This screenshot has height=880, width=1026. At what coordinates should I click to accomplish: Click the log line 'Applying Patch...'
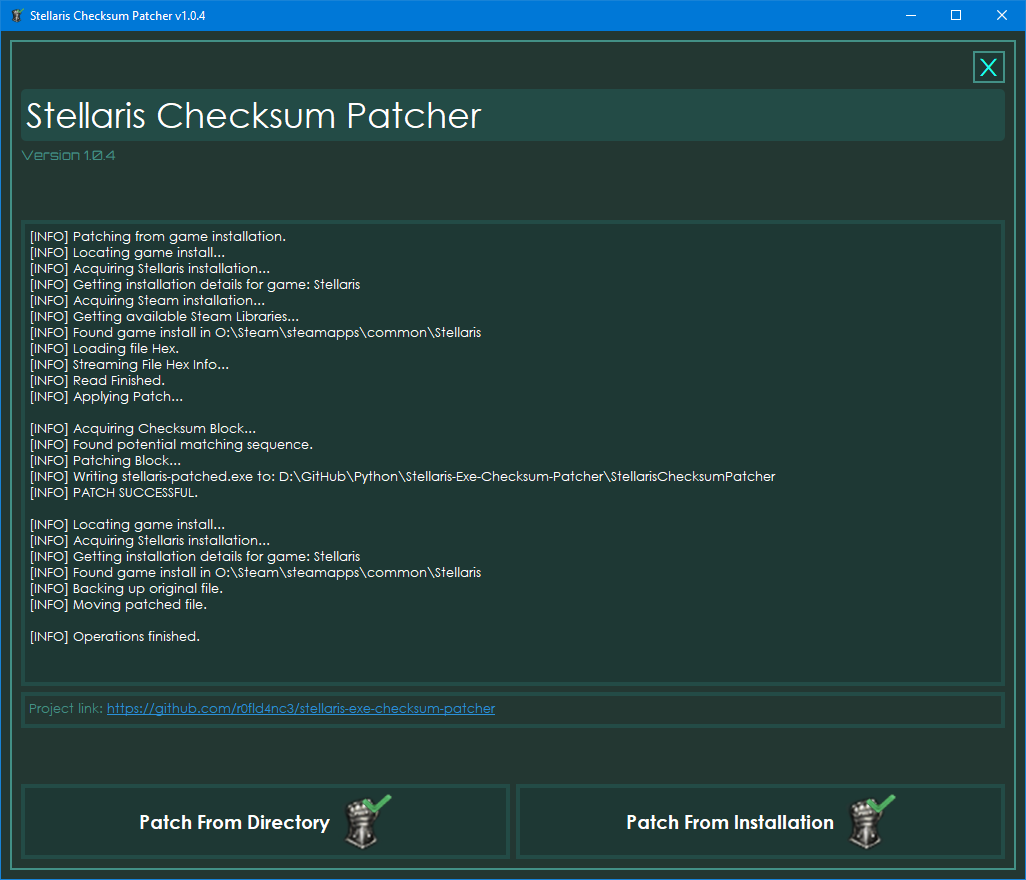click(x=107, y=396)
